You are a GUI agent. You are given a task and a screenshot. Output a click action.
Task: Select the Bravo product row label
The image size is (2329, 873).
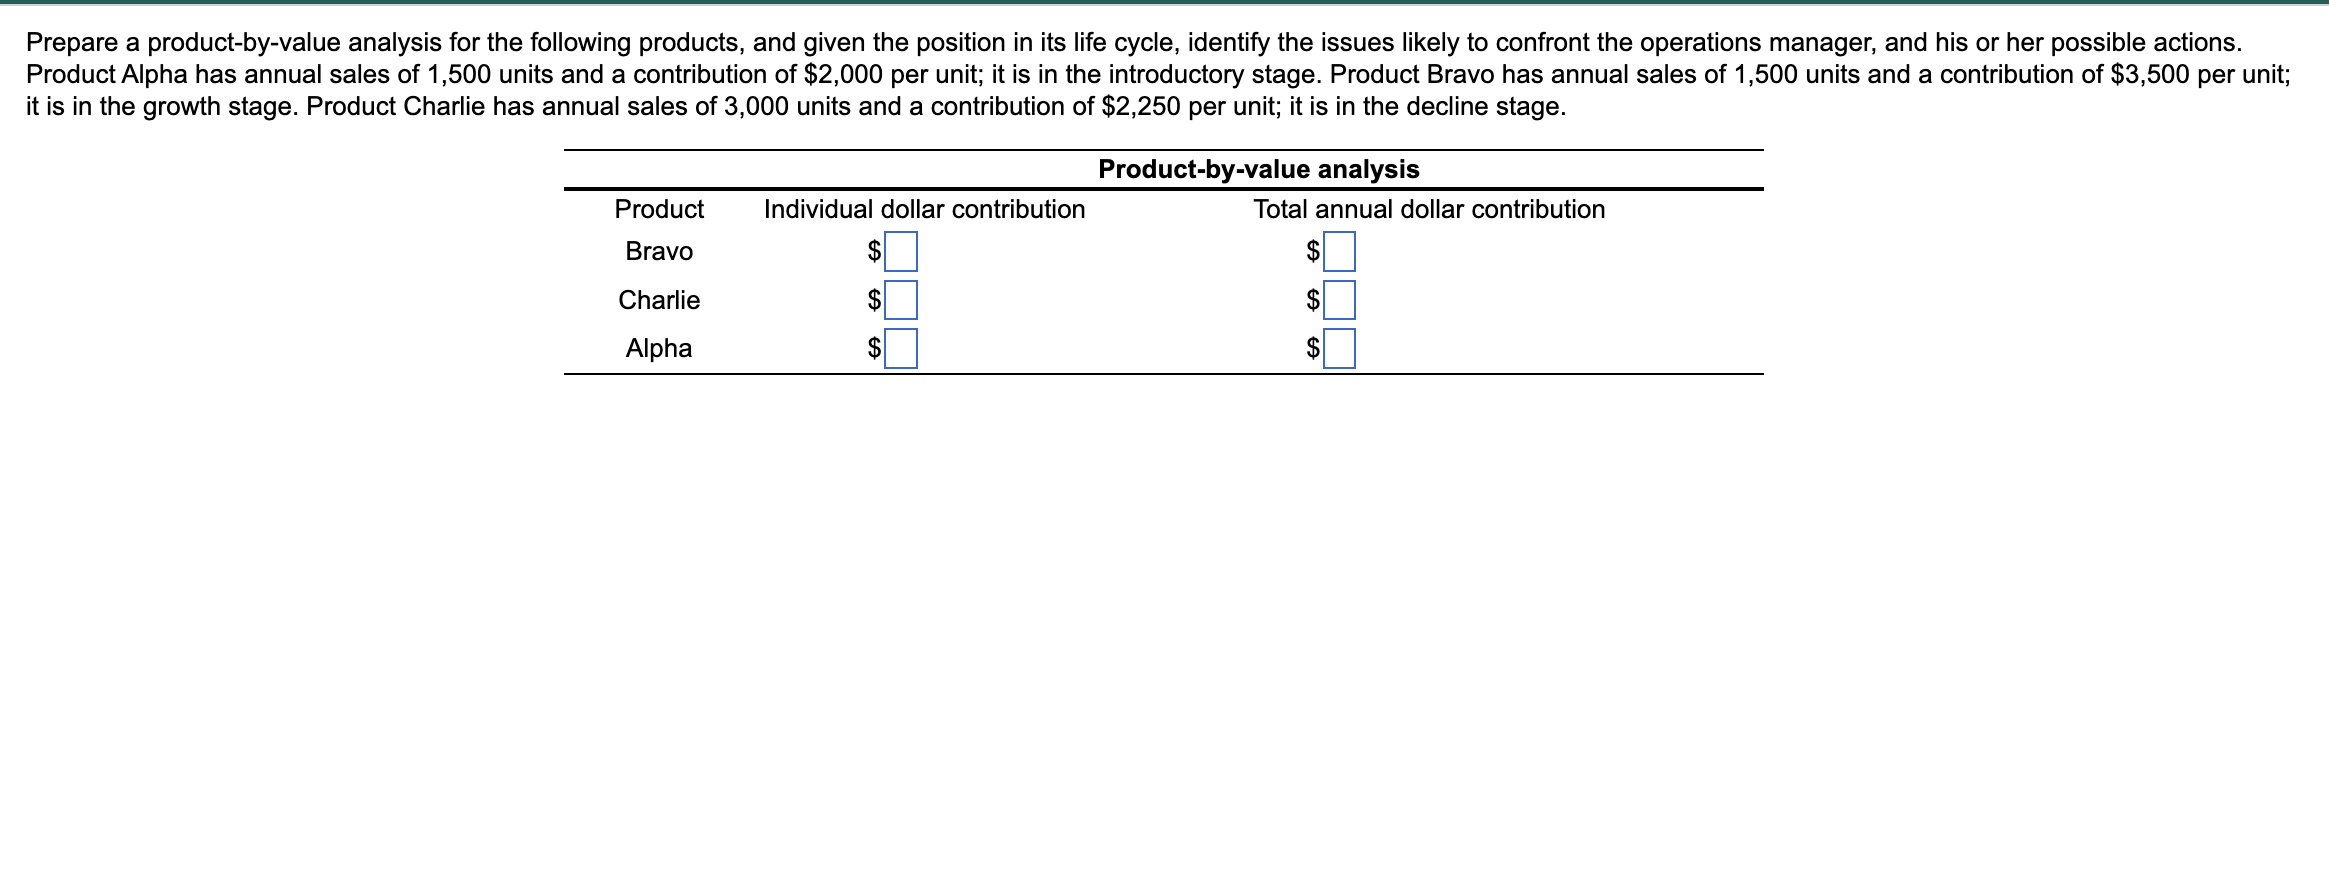(658, 251)
